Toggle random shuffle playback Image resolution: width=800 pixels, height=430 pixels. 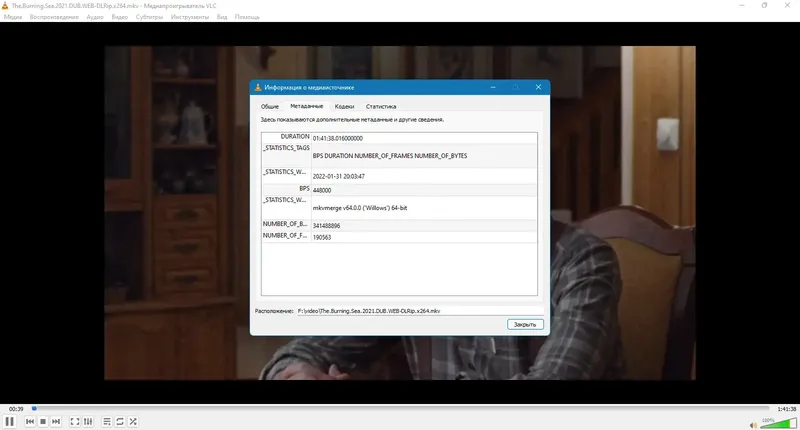(133, 421)
